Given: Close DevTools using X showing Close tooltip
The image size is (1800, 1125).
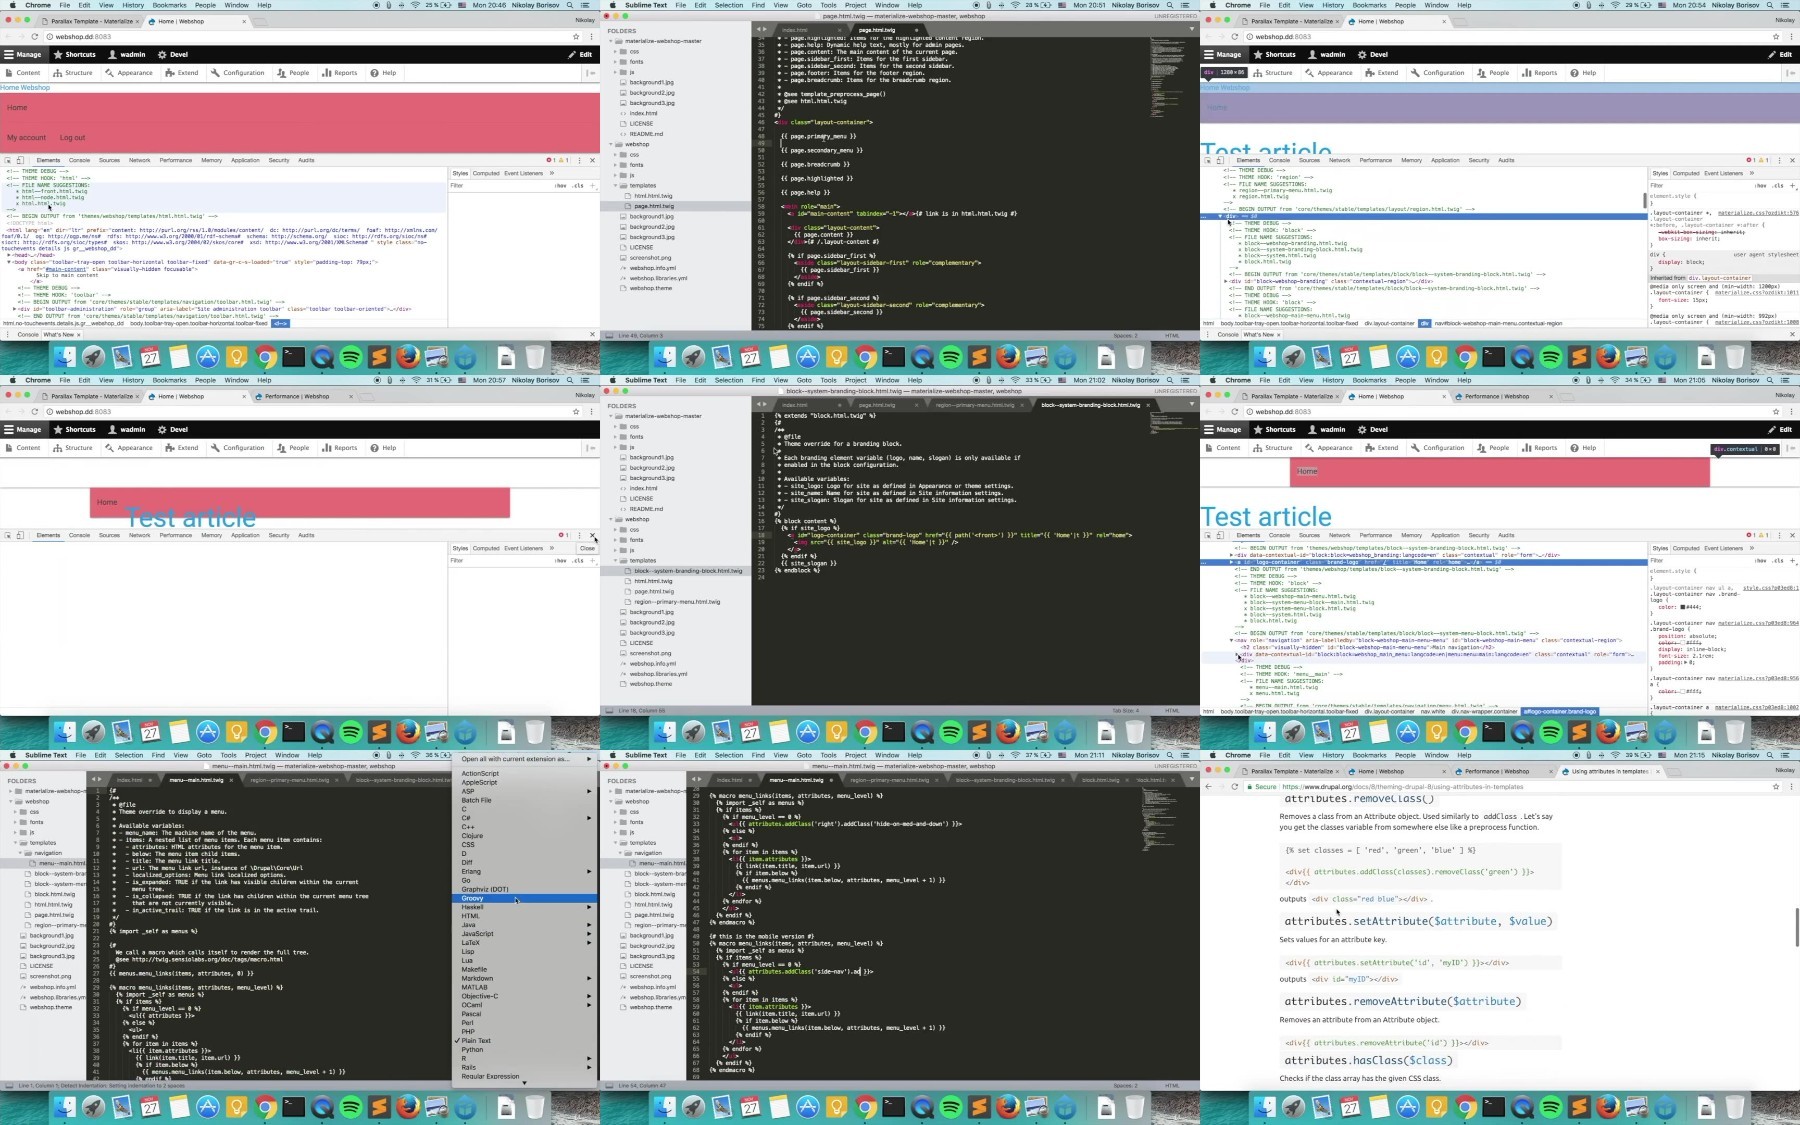Looking at the screenshot, I should (593, 536).
